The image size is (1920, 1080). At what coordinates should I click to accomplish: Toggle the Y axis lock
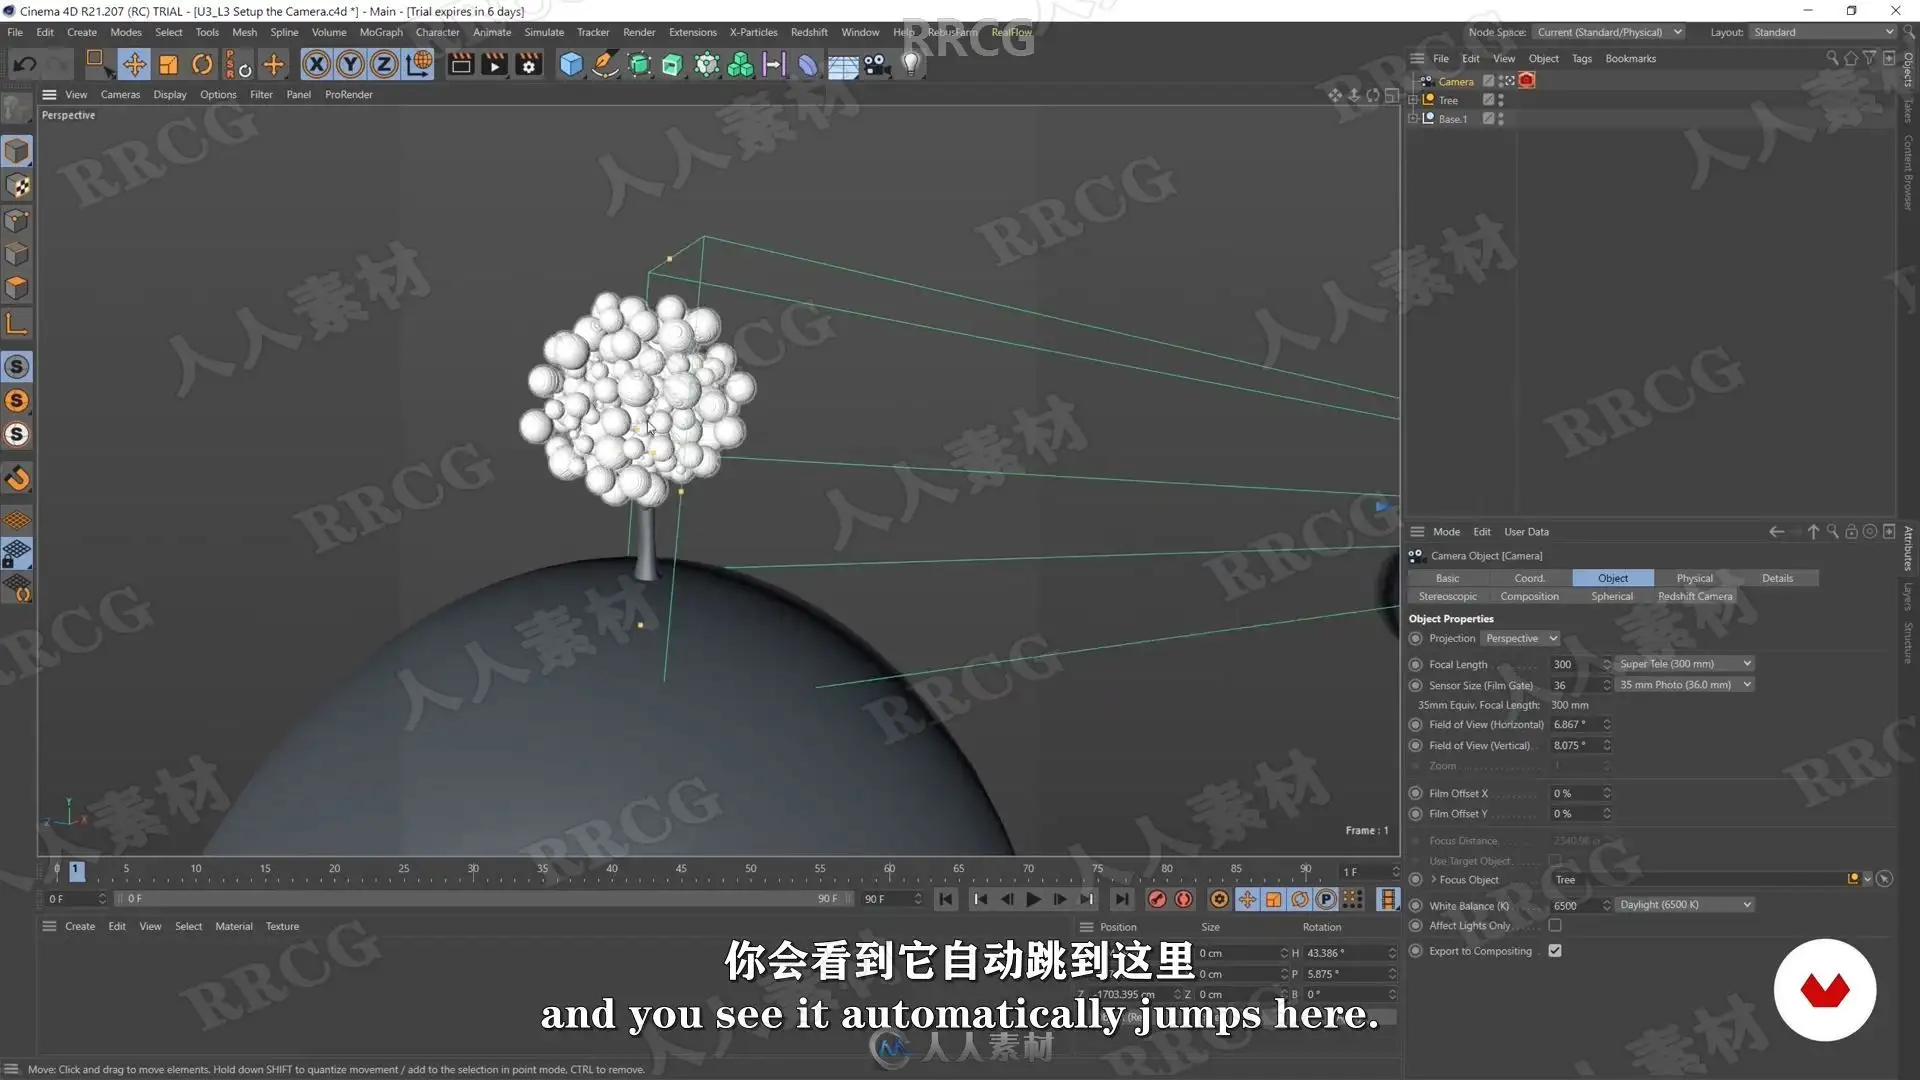(350, 65)
